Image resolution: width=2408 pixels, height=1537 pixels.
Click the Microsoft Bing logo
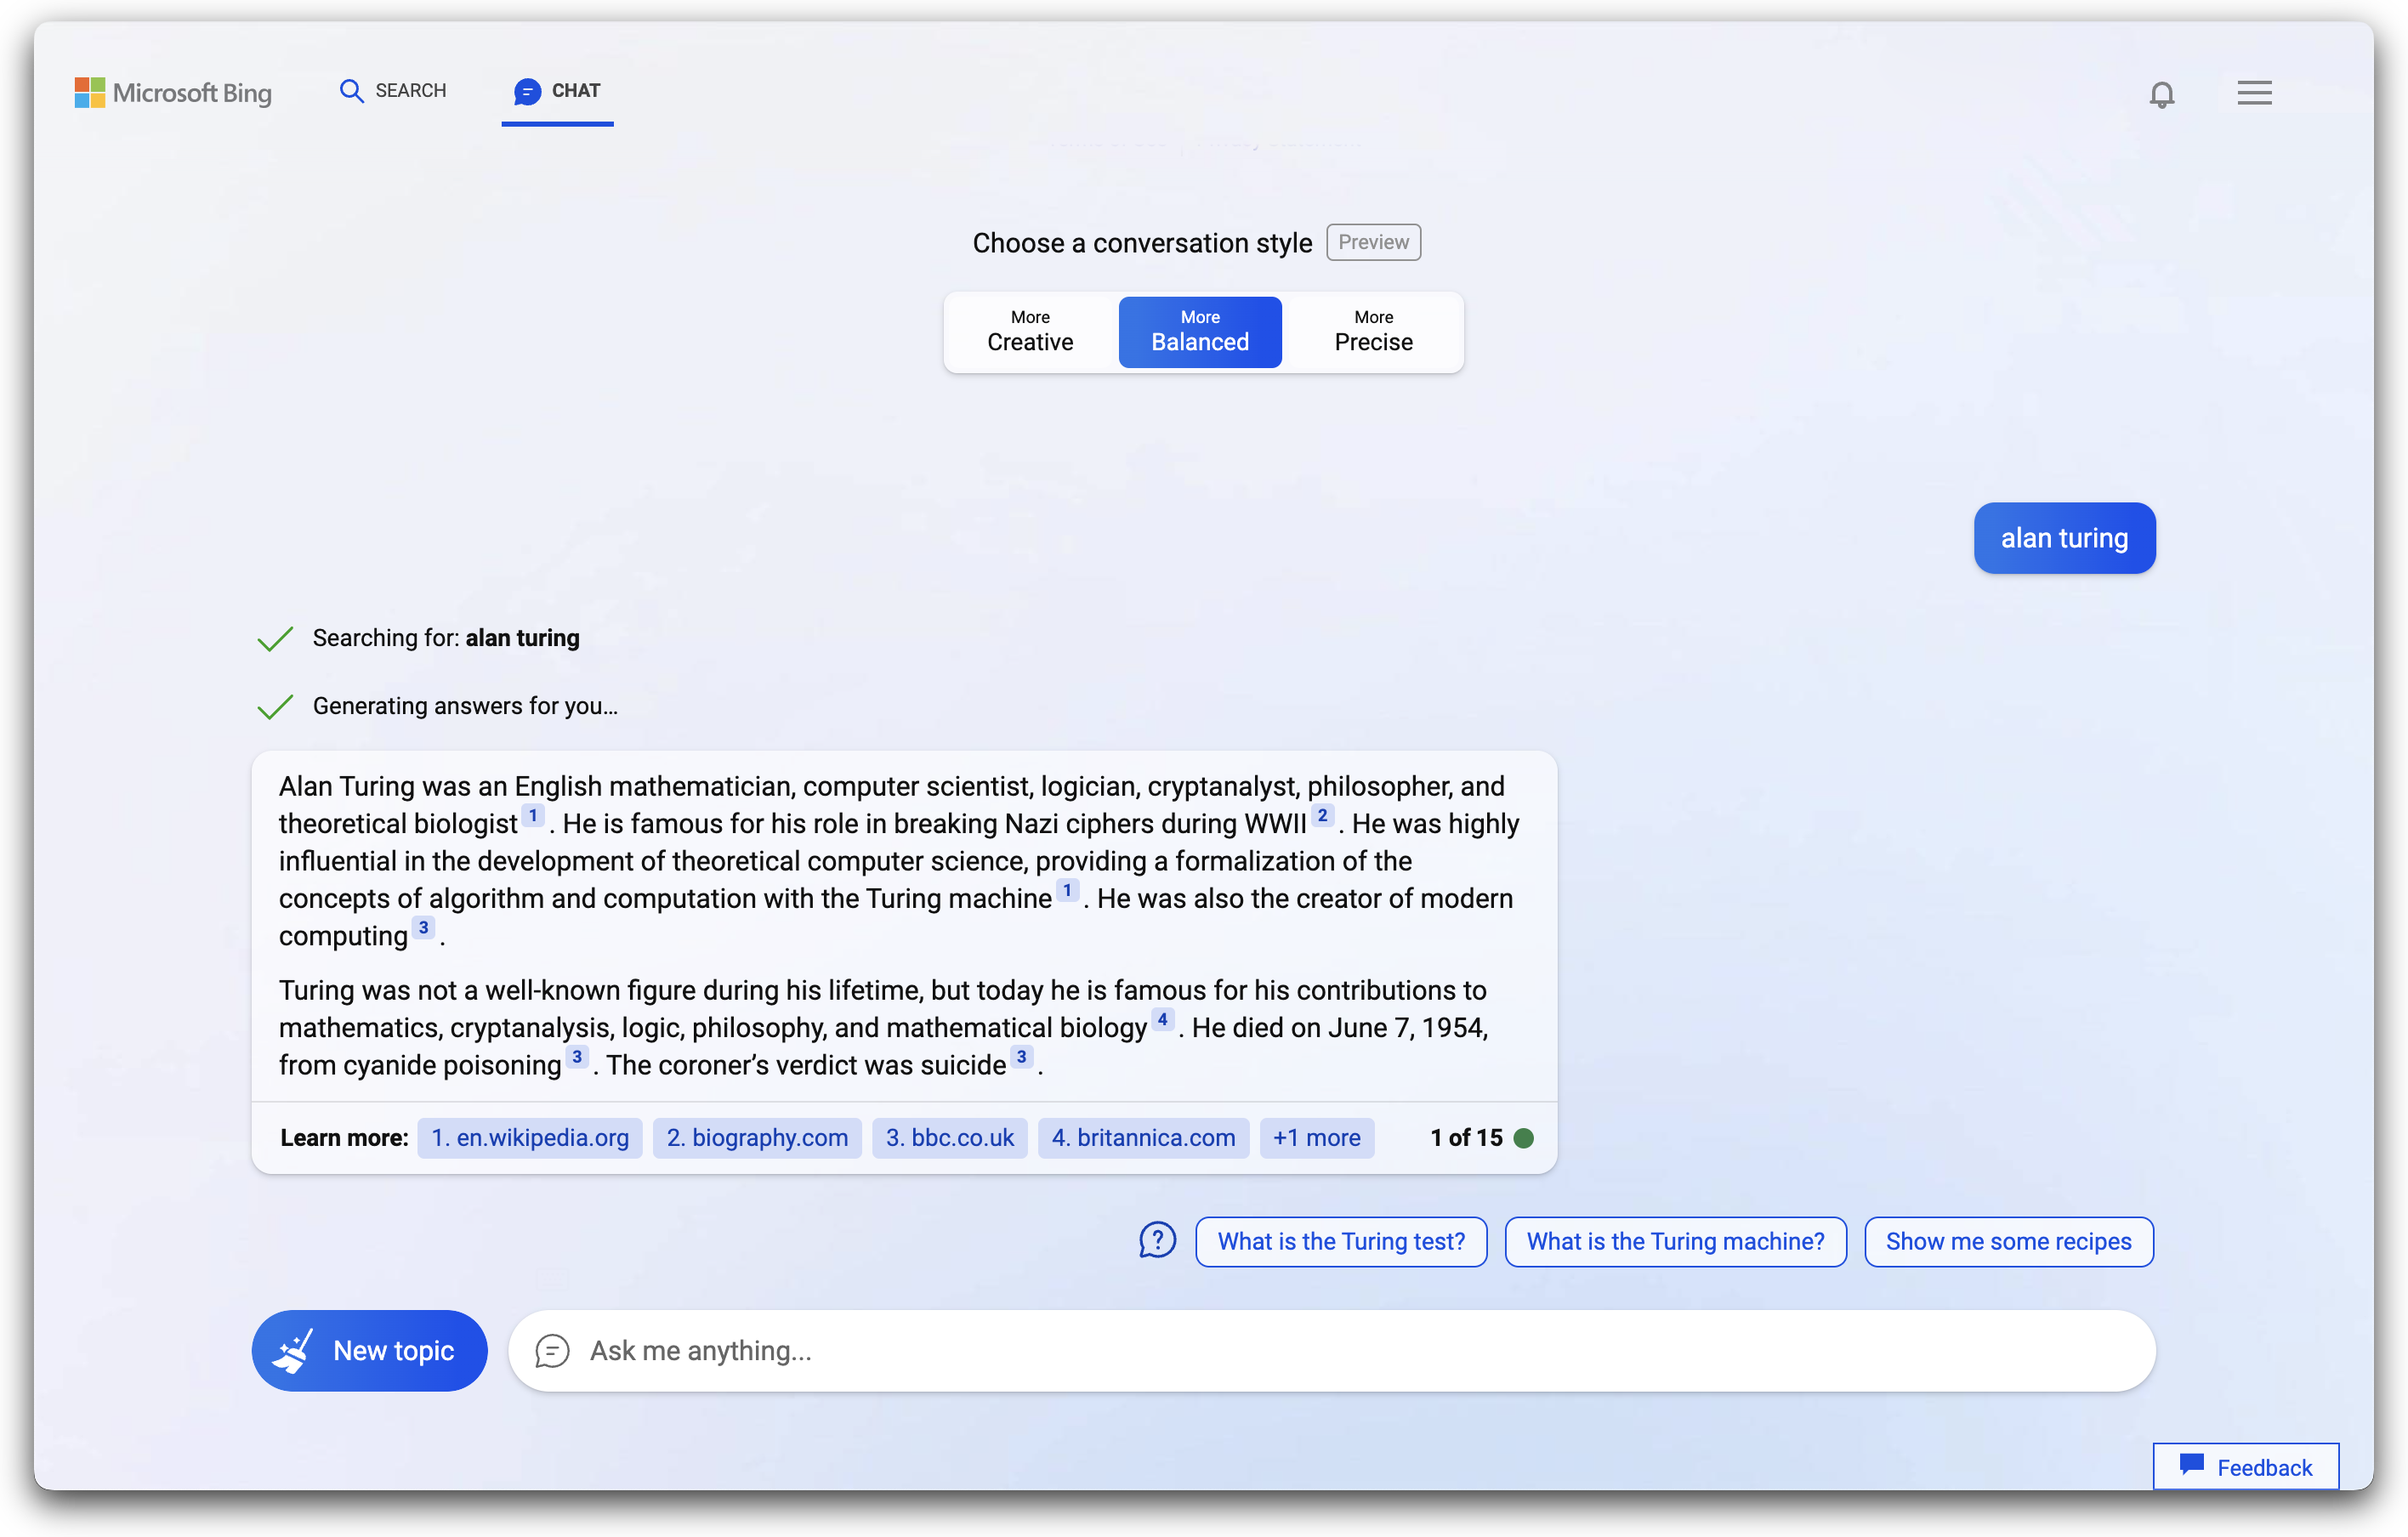pos(173,93)
